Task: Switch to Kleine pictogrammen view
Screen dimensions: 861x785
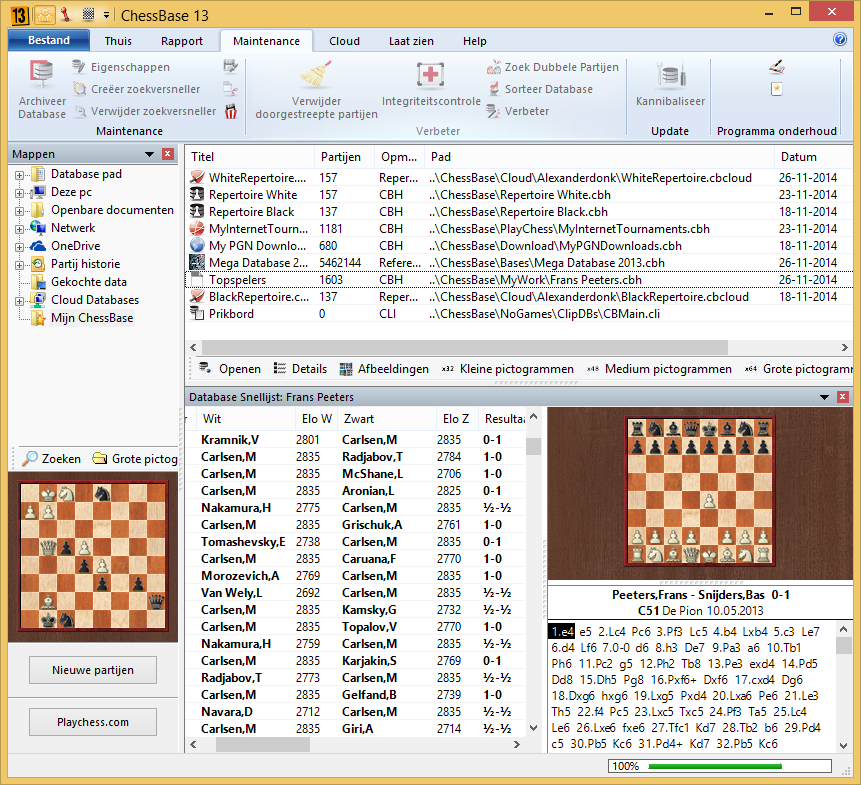Action: click(507, 369)
